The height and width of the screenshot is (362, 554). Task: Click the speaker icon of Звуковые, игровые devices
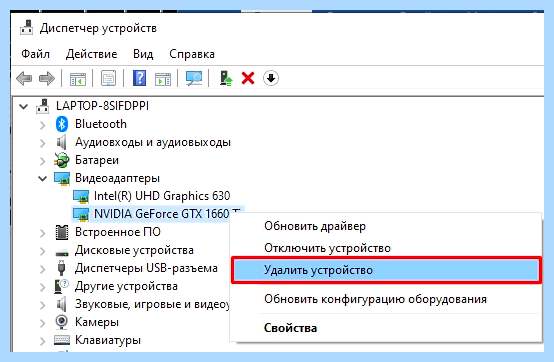point(61,304)
